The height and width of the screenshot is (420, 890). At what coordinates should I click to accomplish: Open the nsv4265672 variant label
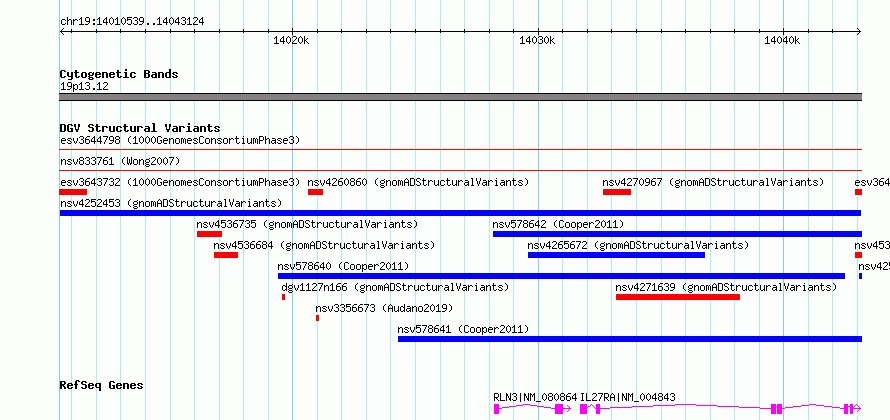click(x=638, y=245)
